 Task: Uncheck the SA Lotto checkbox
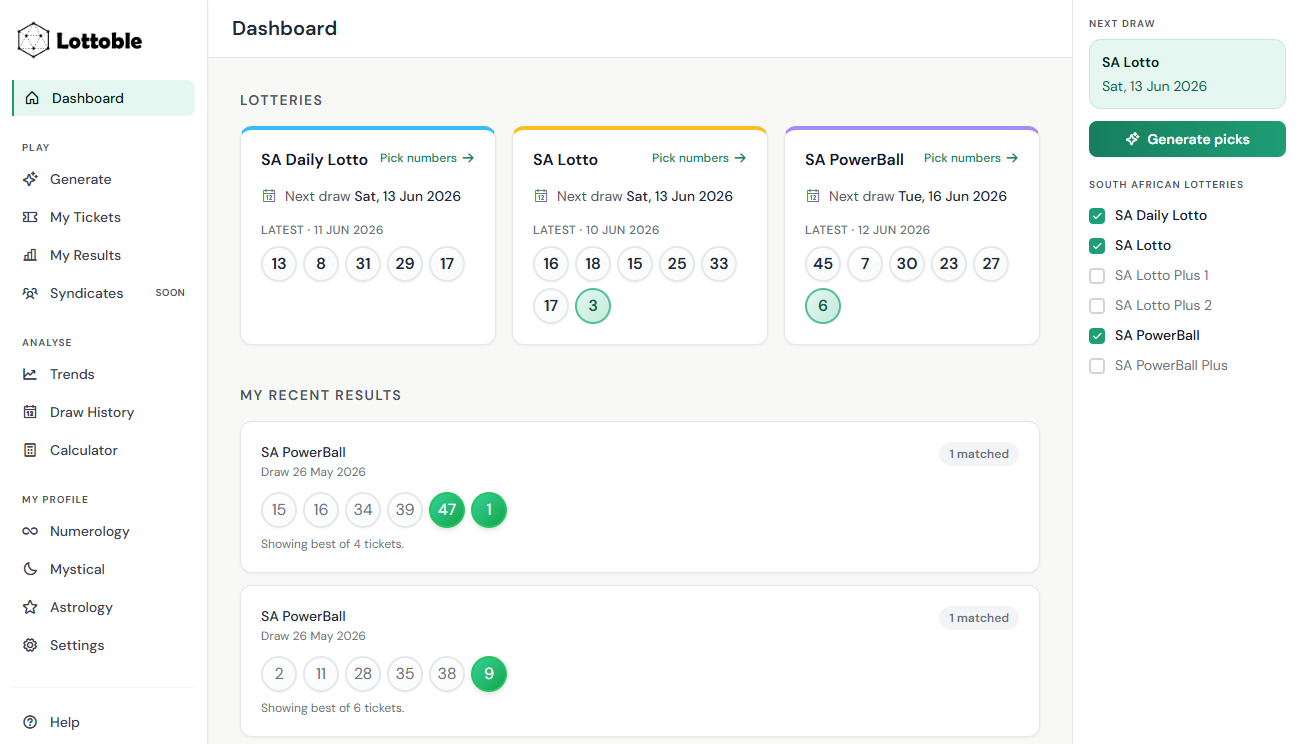1097,245
